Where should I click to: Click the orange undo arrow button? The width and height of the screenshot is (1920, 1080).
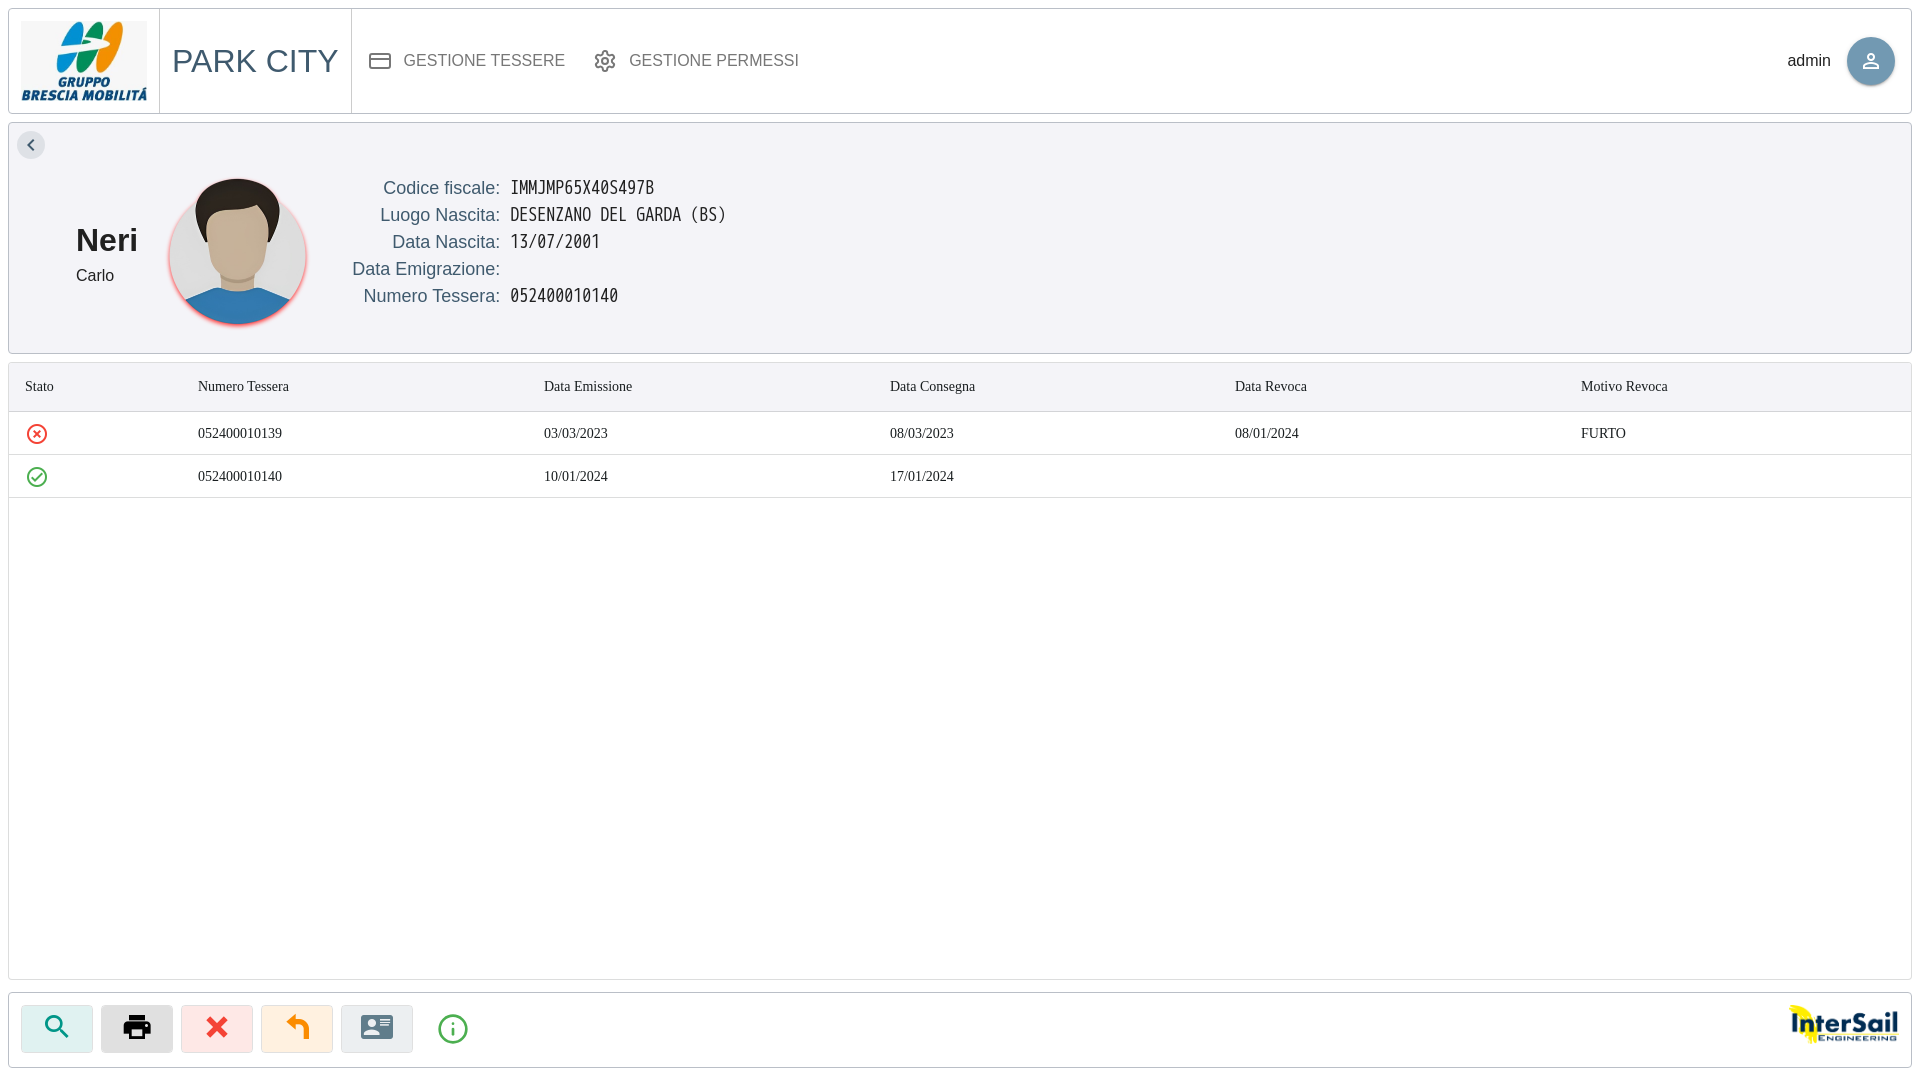point(297,1028)
